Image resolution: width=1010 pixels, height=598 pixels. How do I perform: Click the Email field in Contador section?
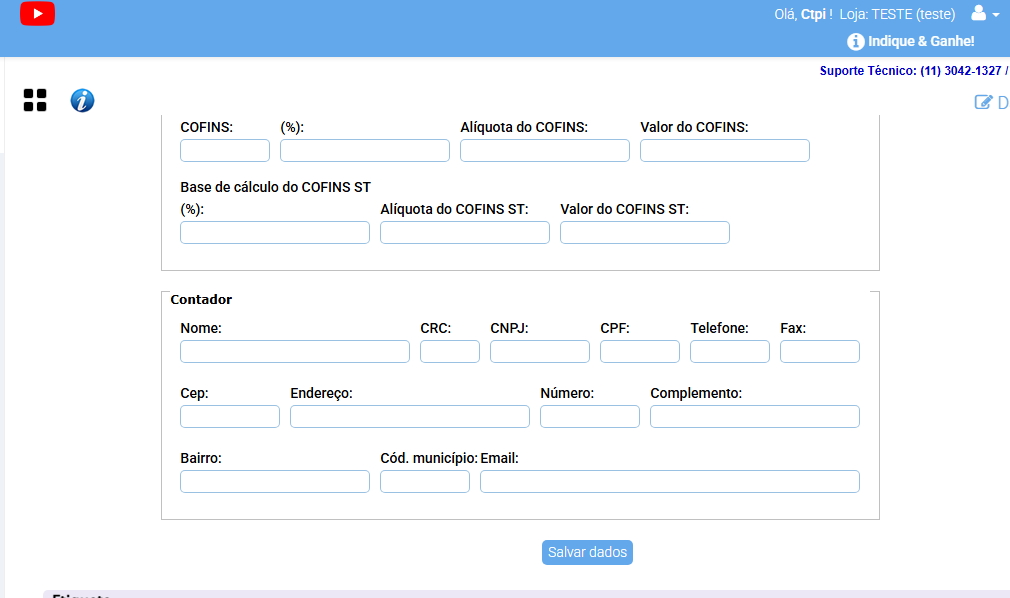coord(669,481)
